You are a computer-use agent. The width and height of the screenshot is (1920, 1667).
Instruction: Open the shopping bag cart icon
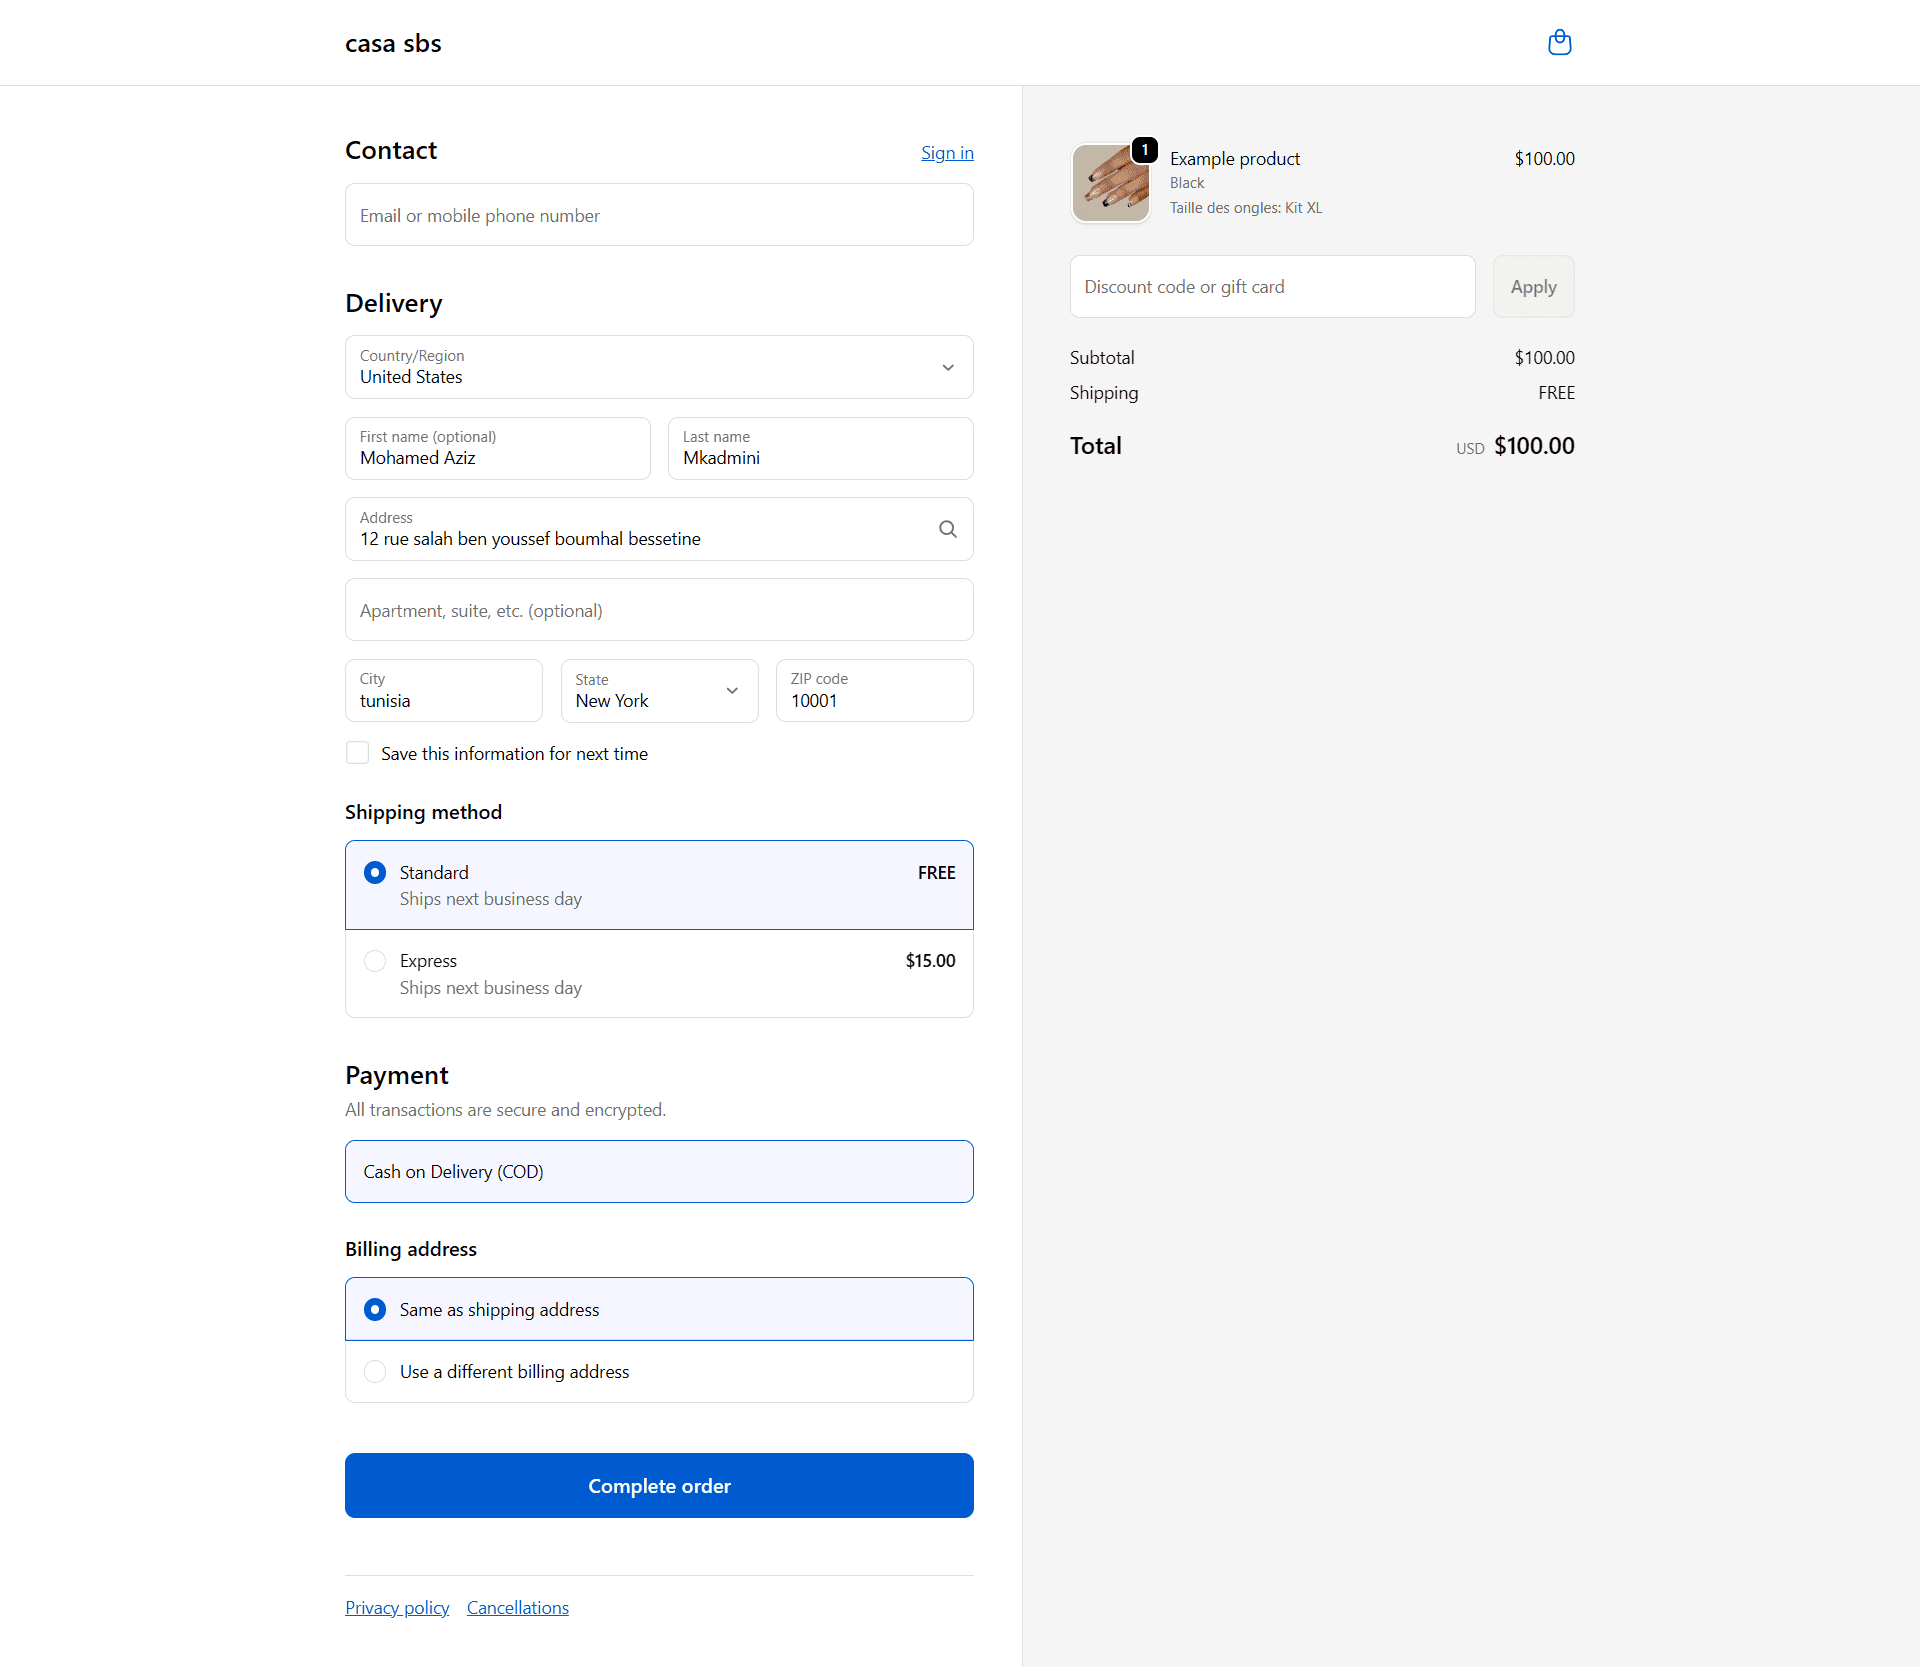click(1559, 43)
